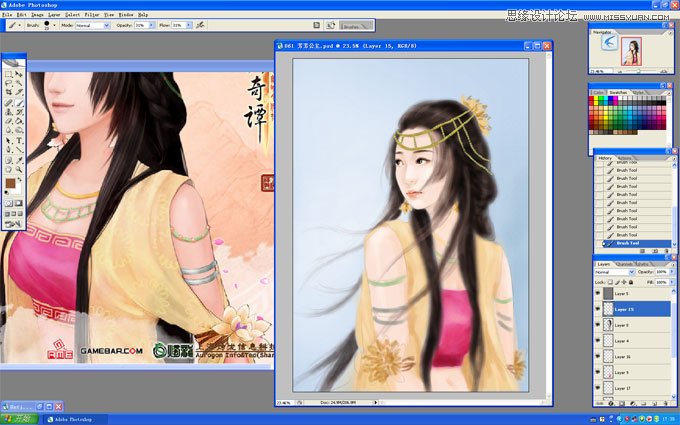The image size is (680, 425).
Task: Select the Path Selection tool
Action: 8,141
